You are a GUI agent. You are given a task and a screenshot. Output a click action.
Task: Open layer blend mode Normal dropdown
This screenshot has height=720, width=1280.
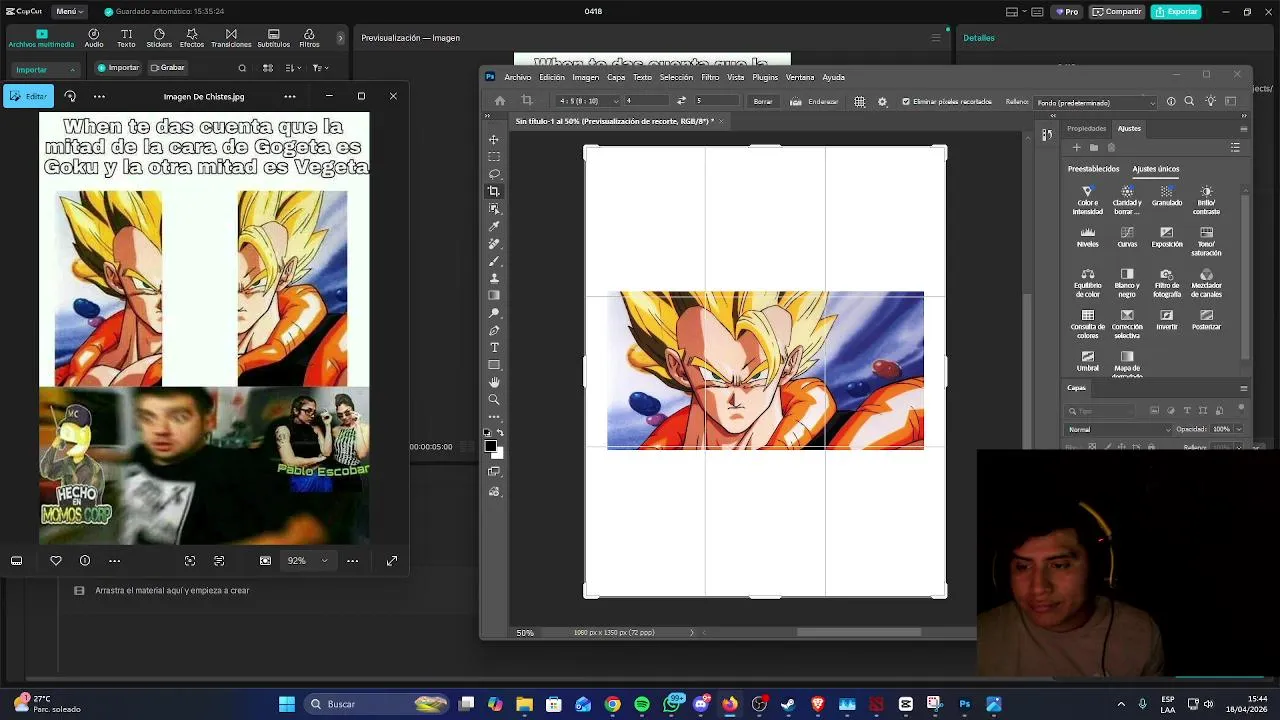(x=1119, y=429)
